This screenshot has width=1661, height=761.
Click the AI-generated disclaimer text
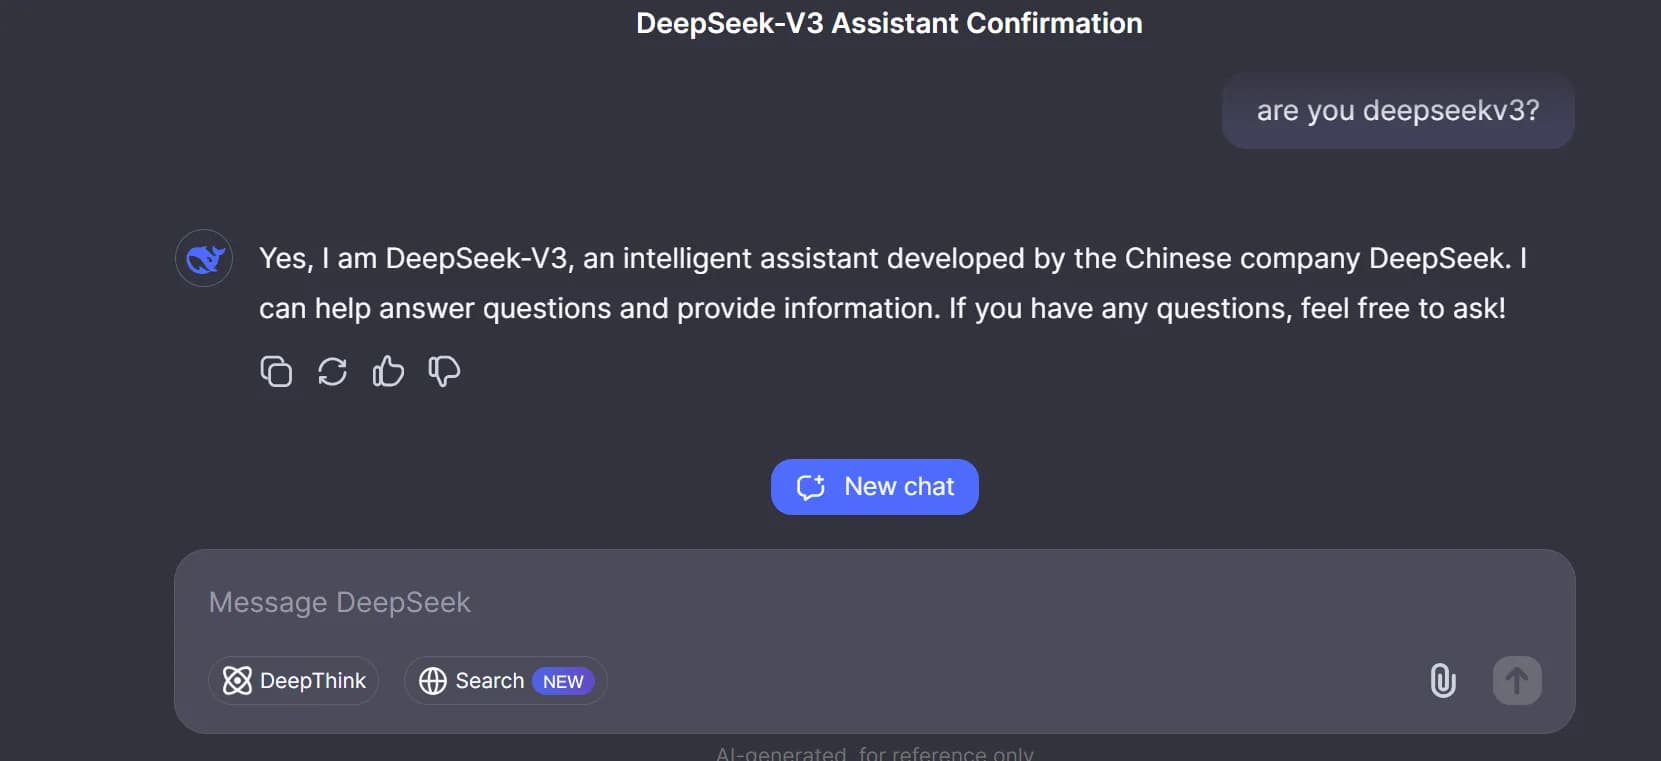click(x=874, y=751)
